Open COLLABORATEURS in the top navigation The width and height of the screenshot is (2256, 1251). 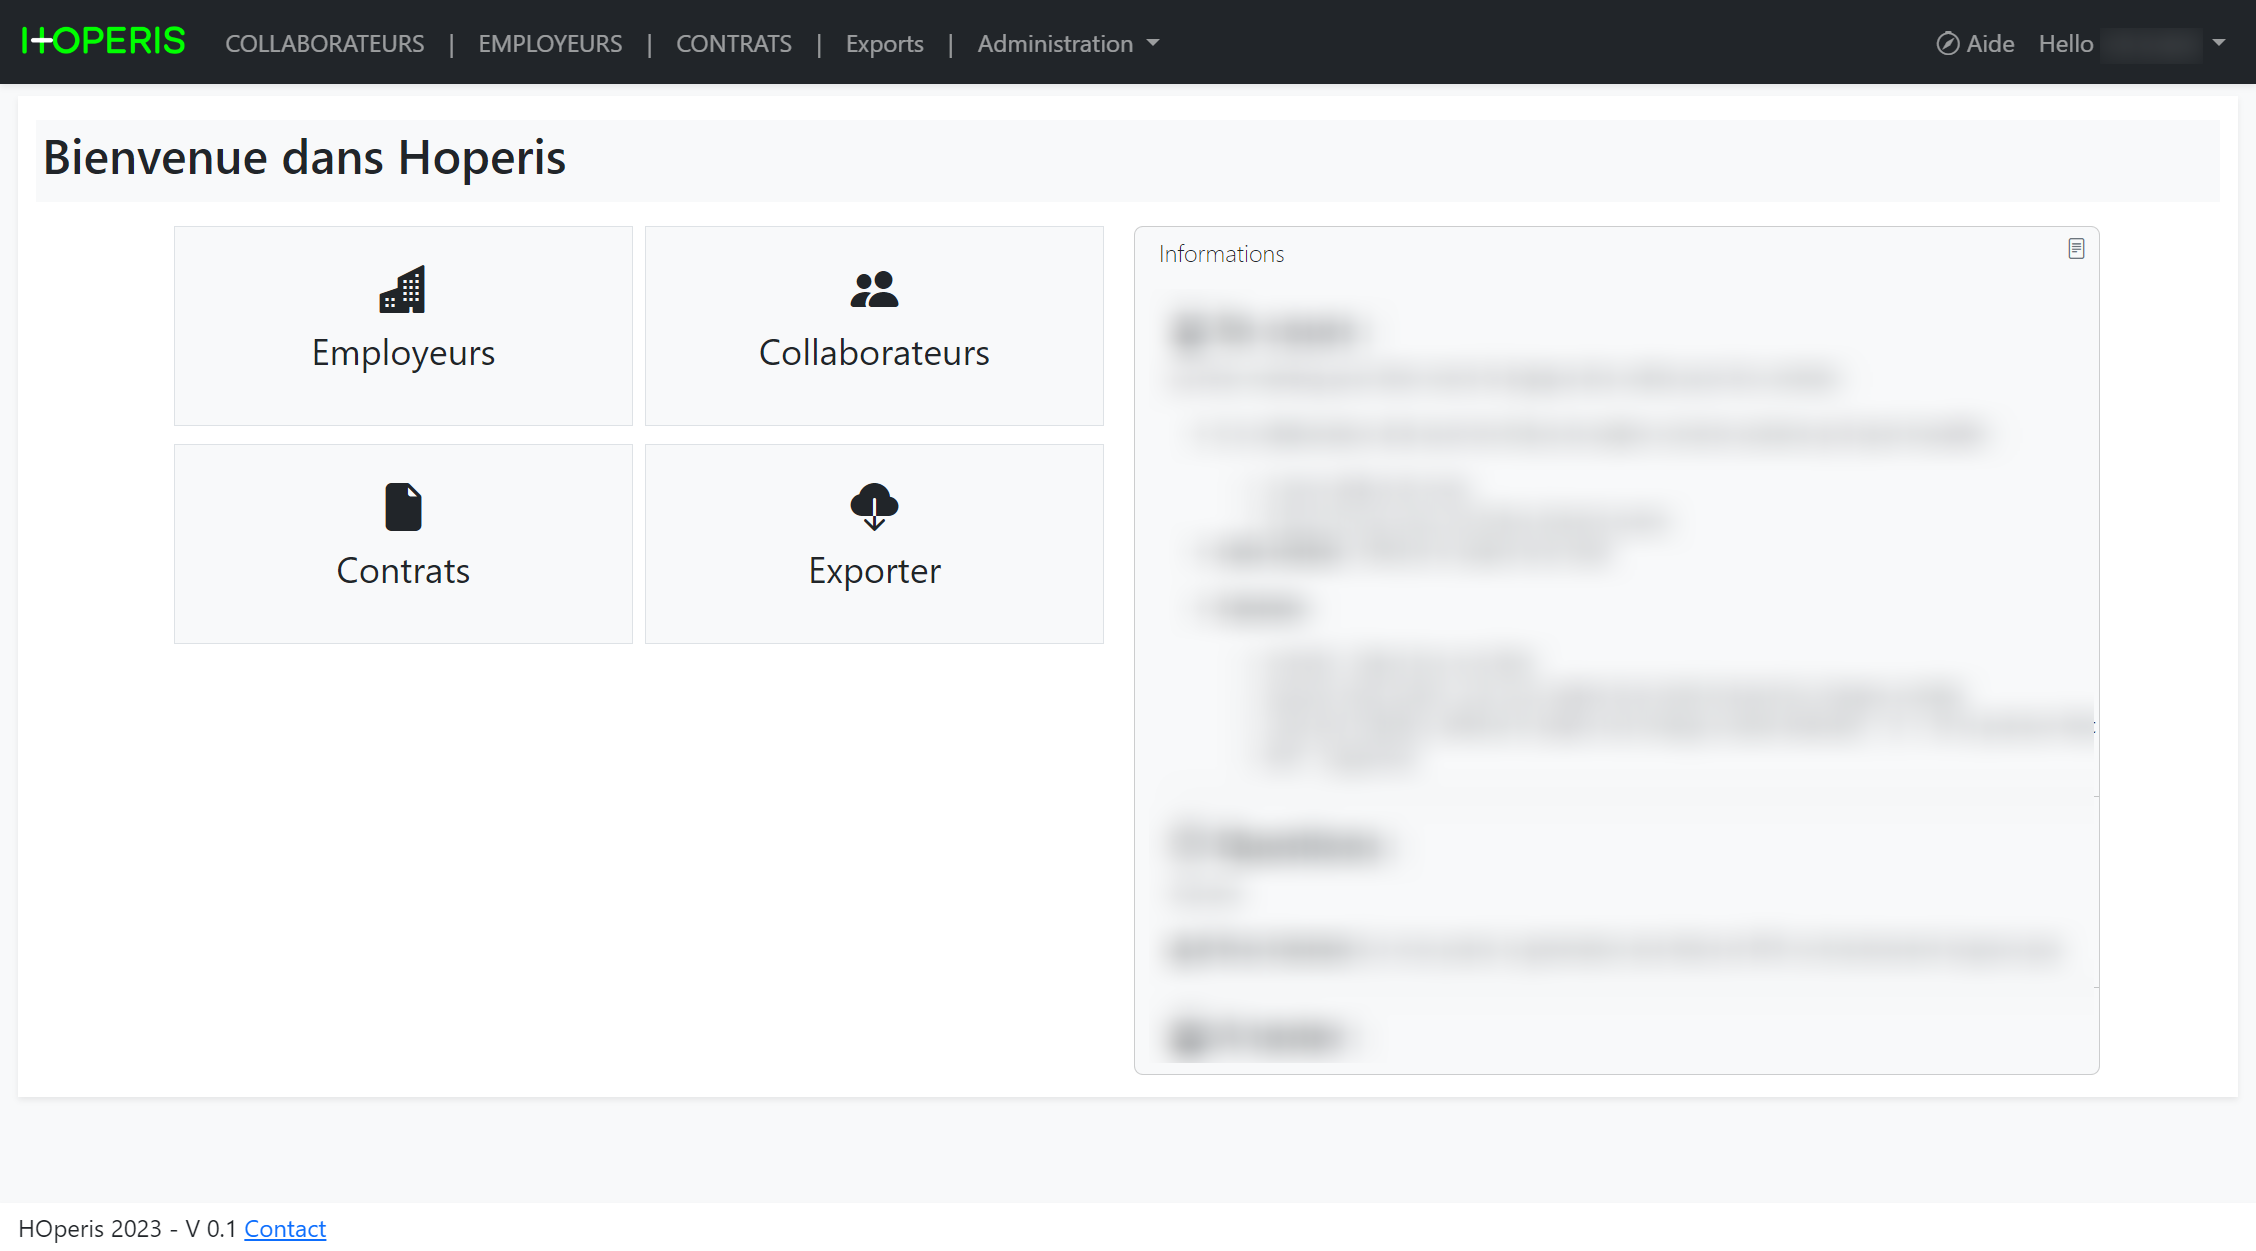coord(324,43)
